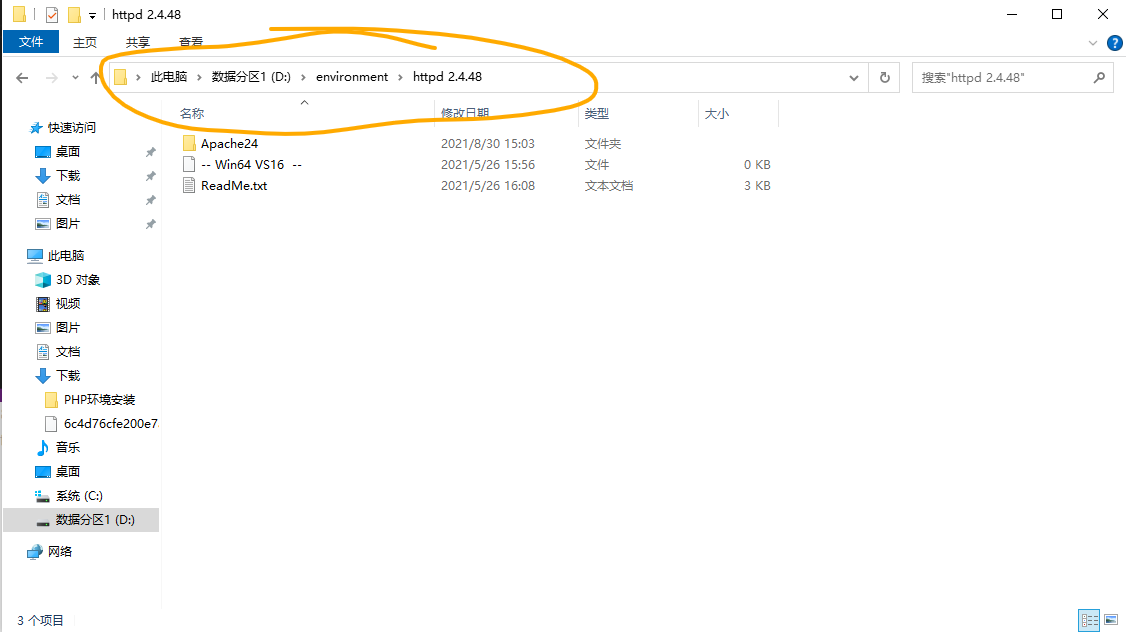The height and width of the screenshot is (632, 1126).
Task: Click date 2021/8/30 15:03
Action: click(488, 144)
